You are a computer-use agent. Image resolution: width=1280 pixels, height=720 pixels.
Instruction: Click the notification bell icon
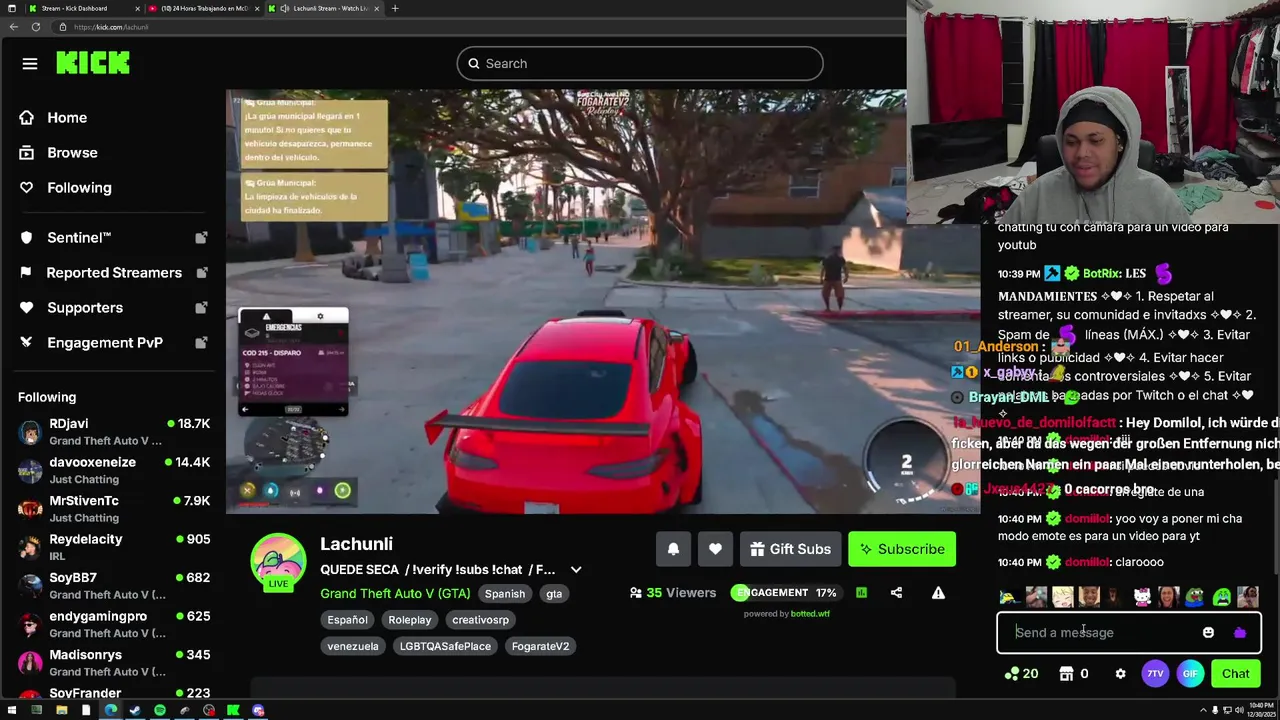673,549
